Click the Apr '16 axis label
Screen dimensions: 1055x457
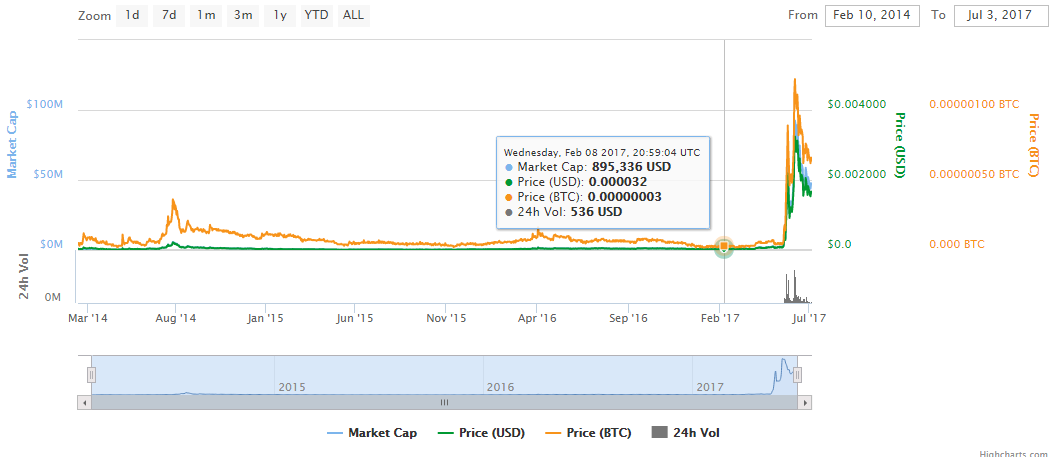[x=537, y=319]
